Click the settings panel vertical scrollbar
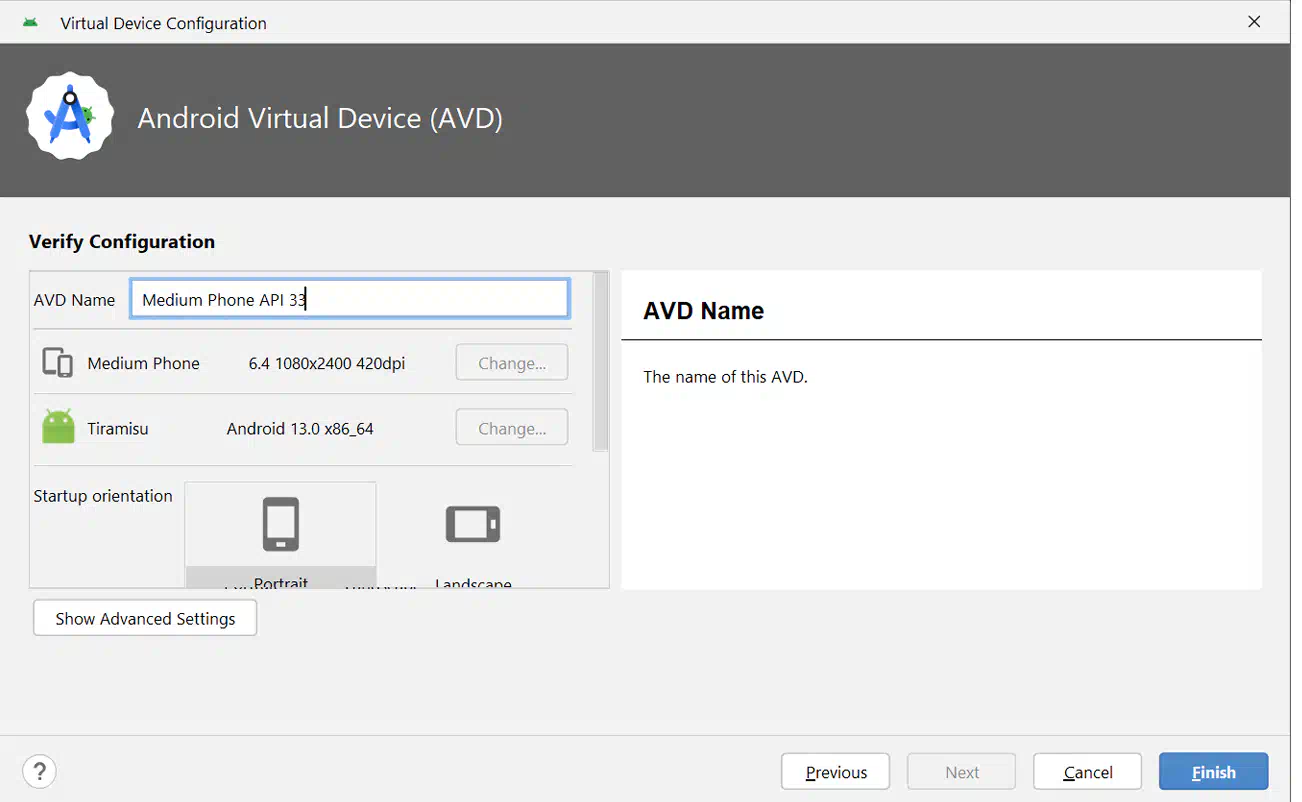The width and height of the screenshot is (1302, 802). [x=600, y=362]
